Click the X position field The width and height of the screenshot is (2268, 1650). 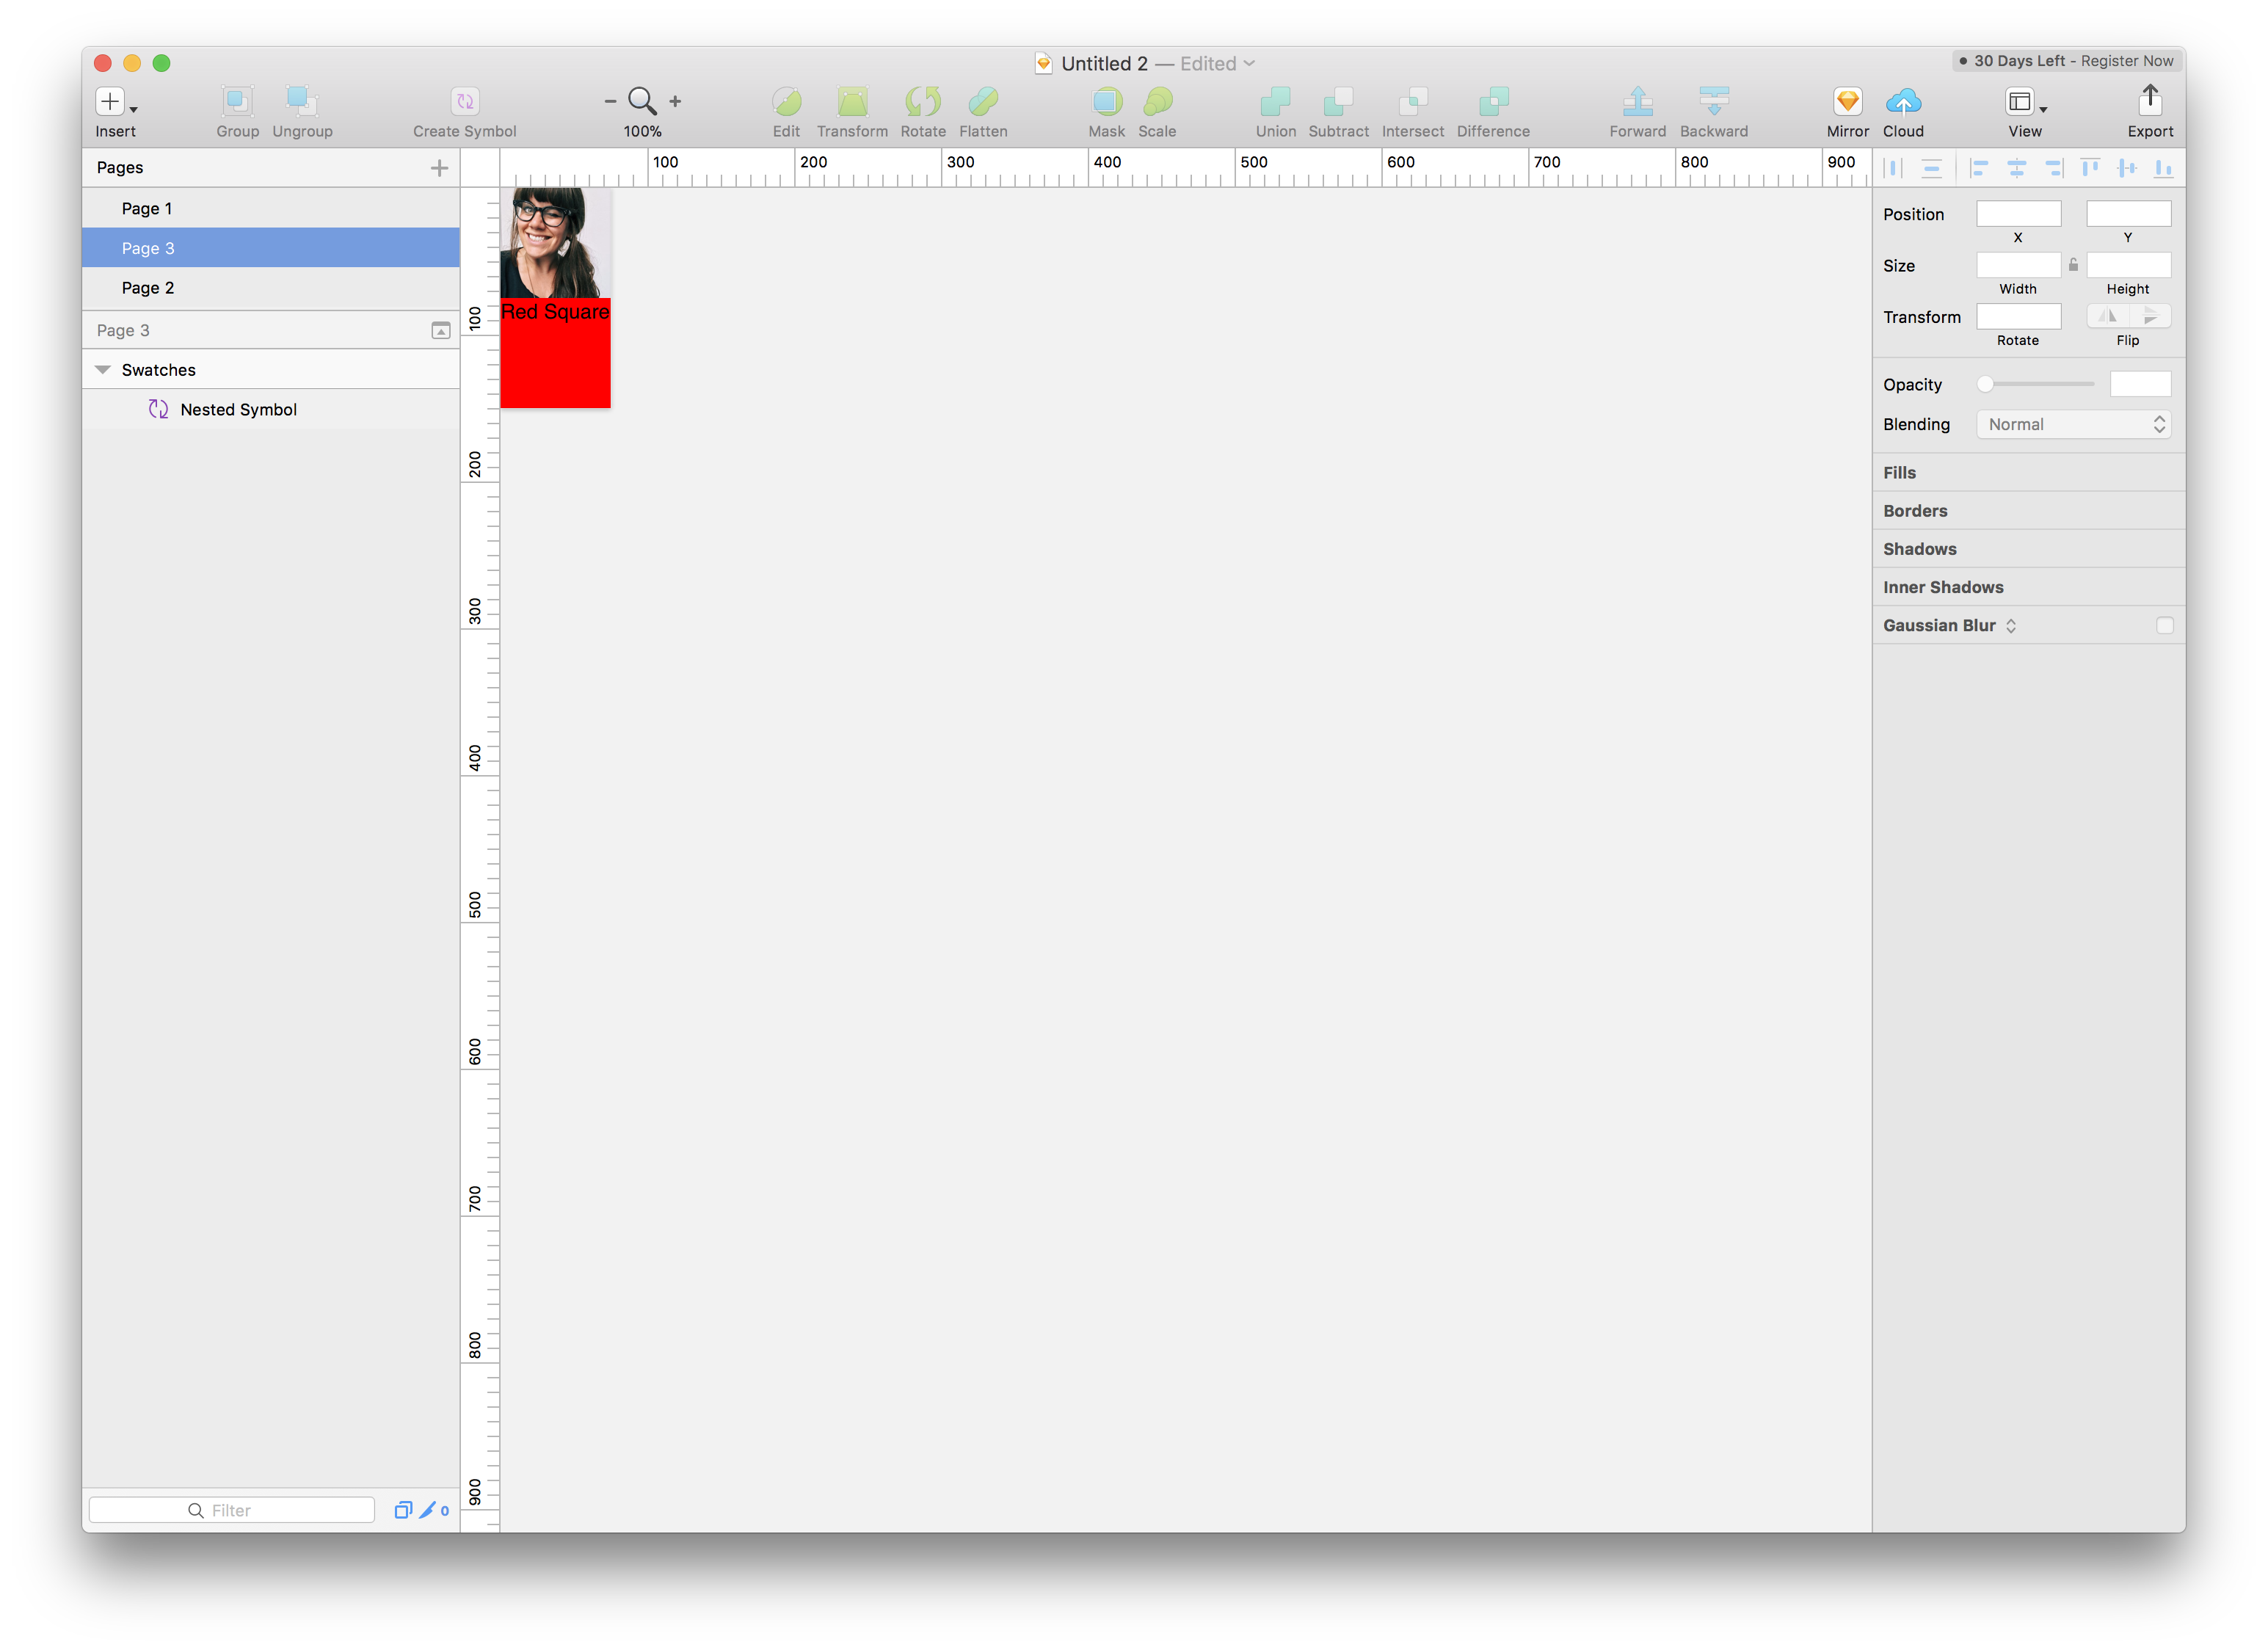tap(2018, 213)
